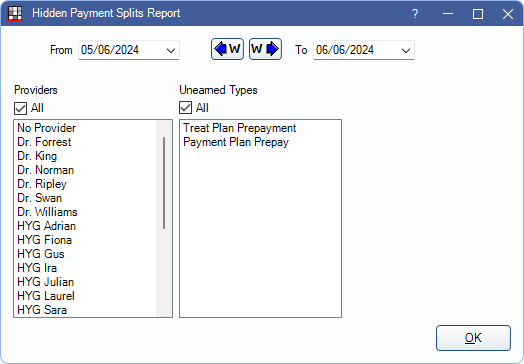Screen dimensions: 524x364
Task: Click the forward one week arrow button
Action: click(x=265, y=49)
